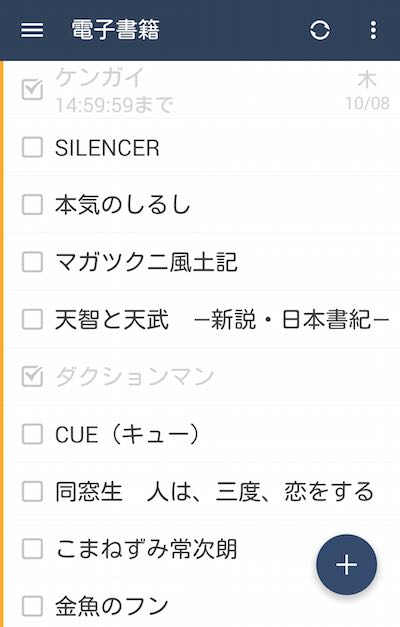Tap the plus floating add button

346,565
